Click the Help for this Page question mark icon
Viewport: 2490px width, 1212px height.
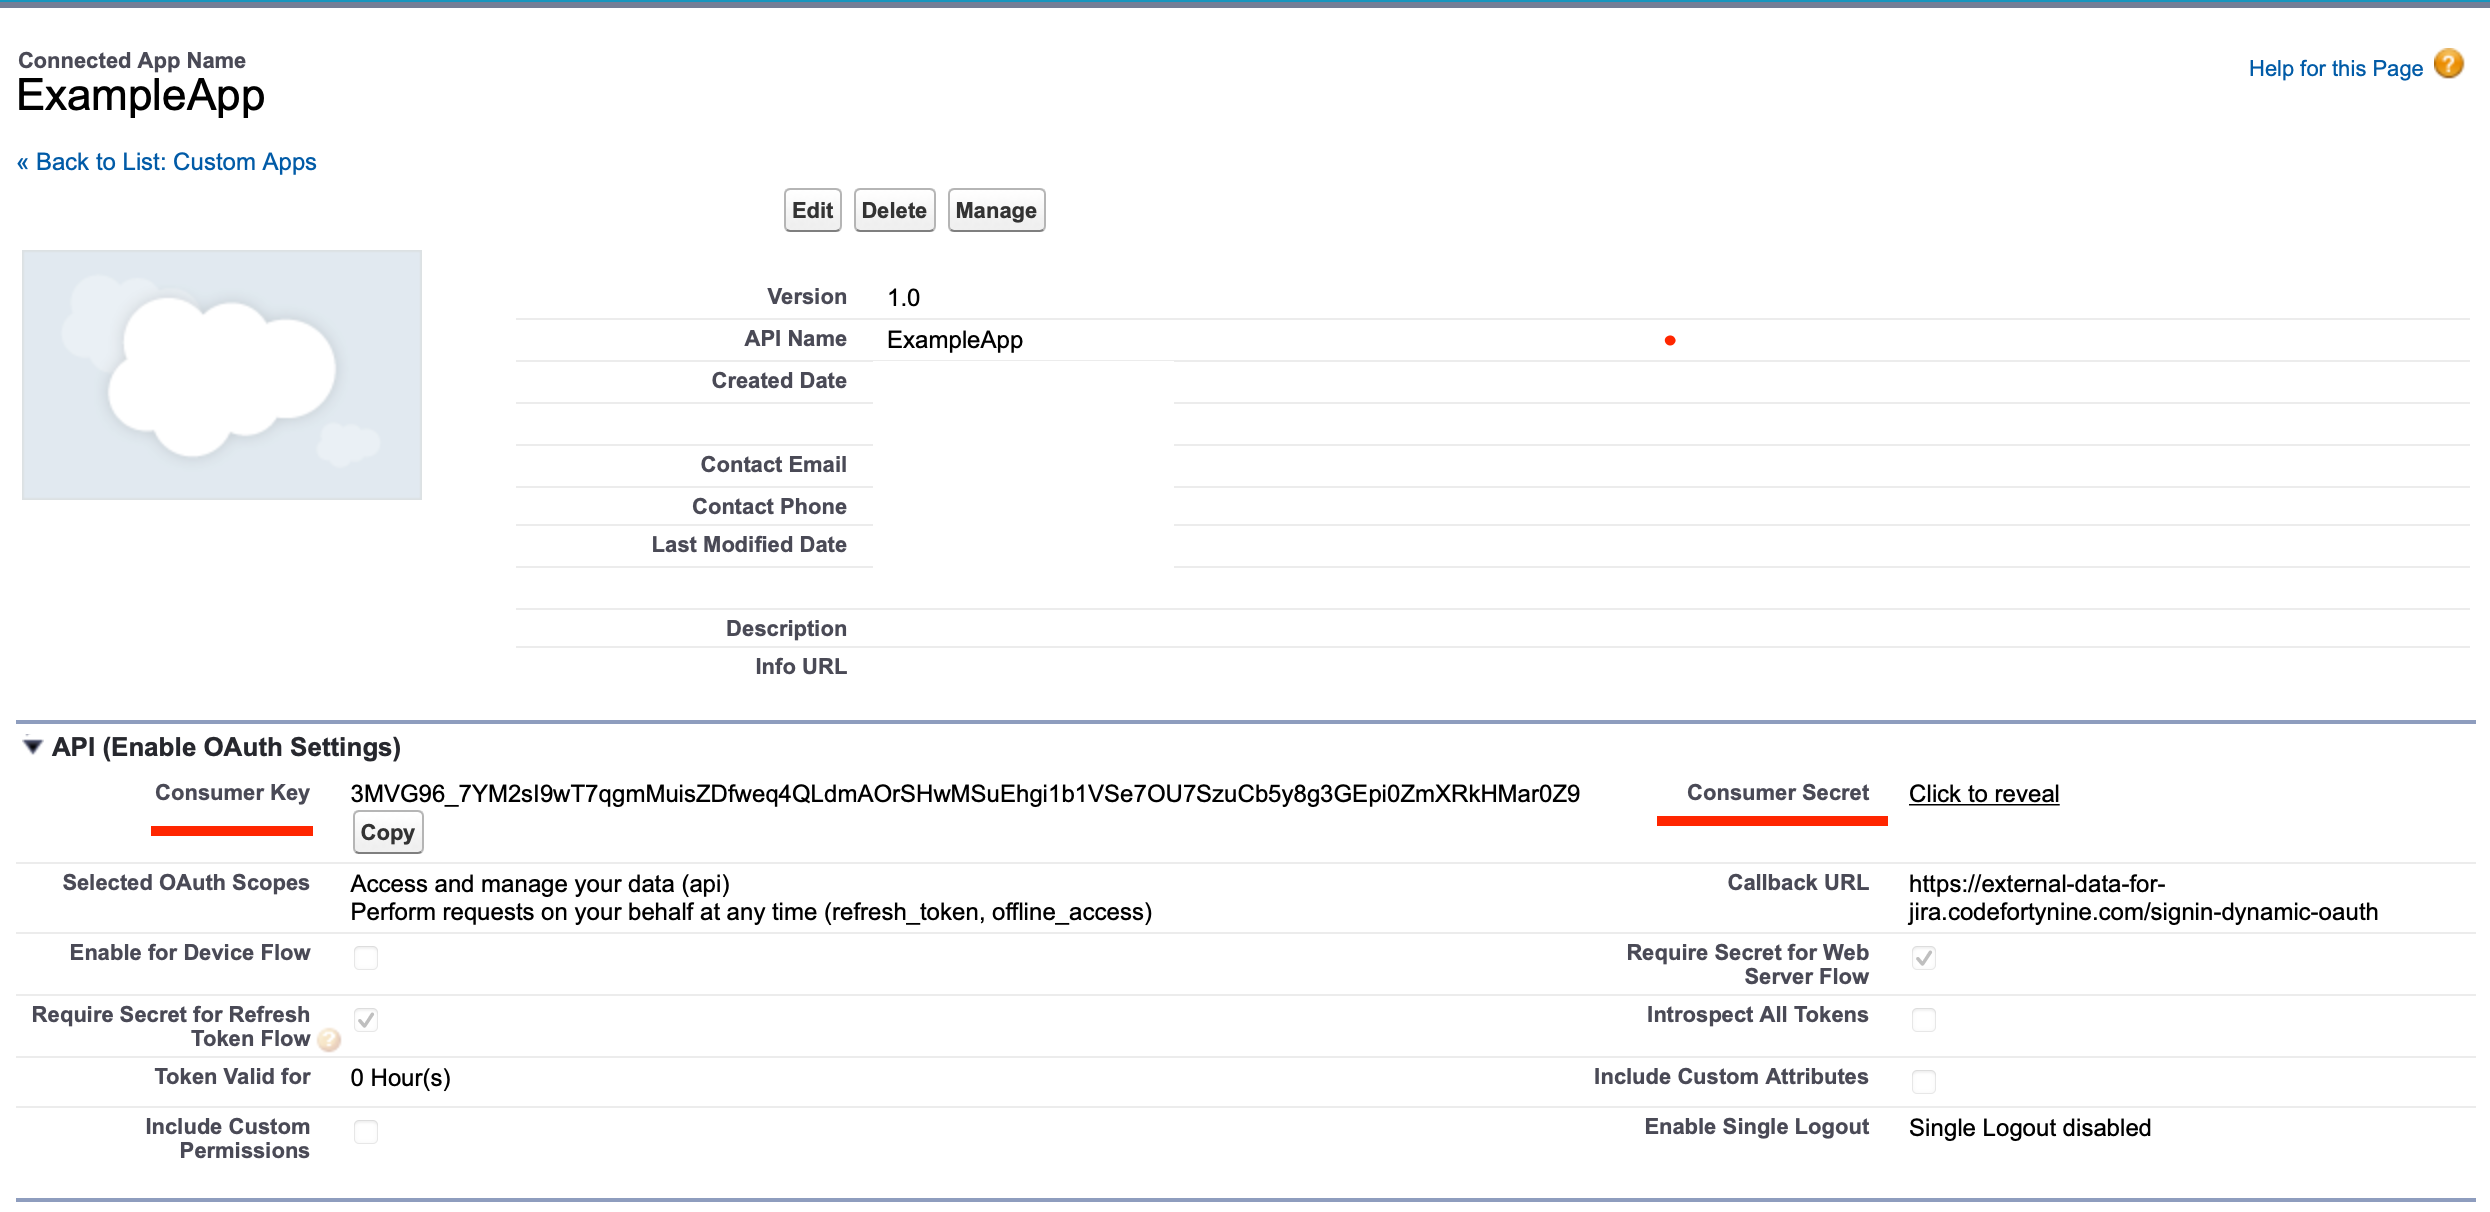pos(2449,64)
